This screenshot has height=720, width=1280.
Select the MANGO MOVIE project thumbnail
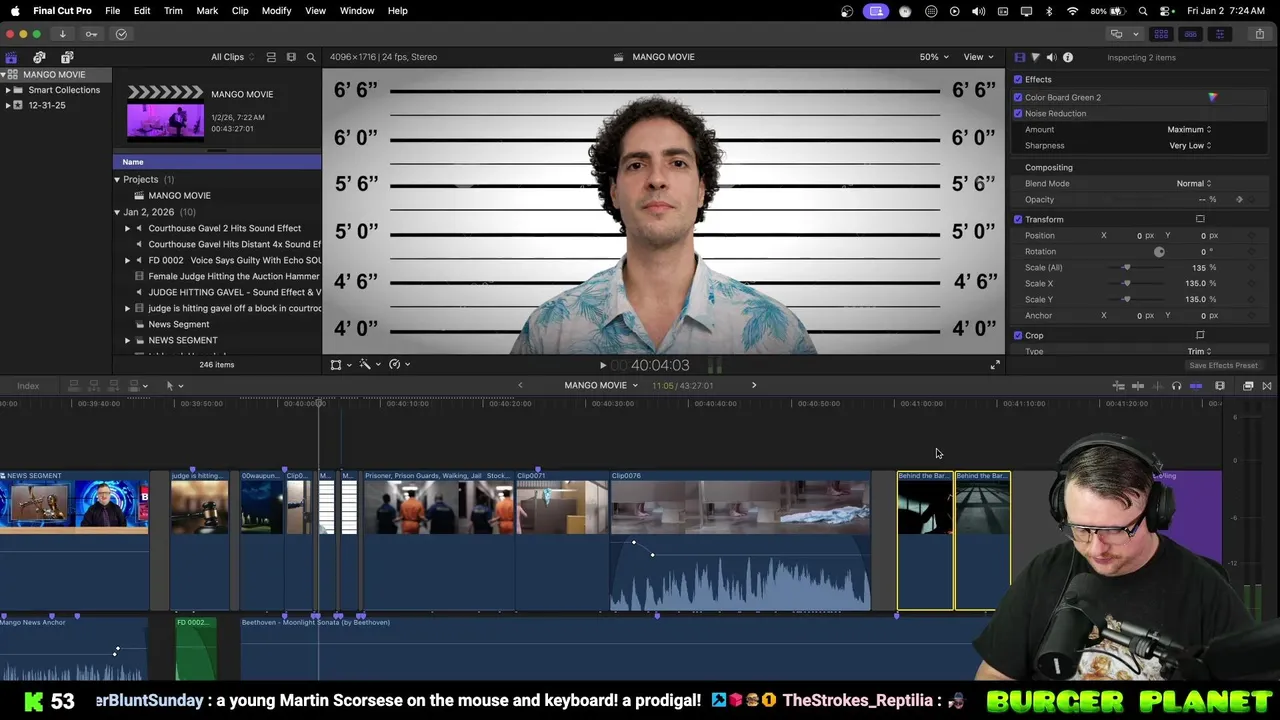pyautogui.click(x=165, y=114)
